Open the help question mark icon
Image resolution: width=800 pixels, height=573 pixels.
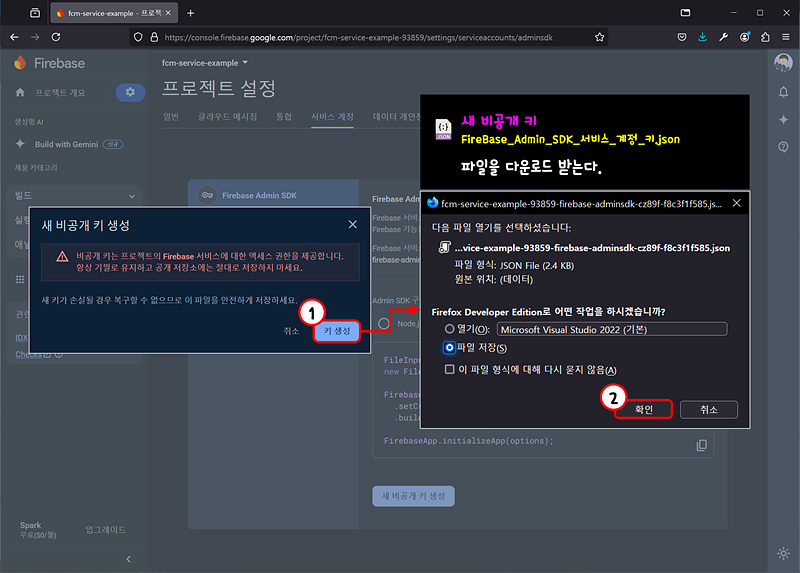tap(783, 147)
